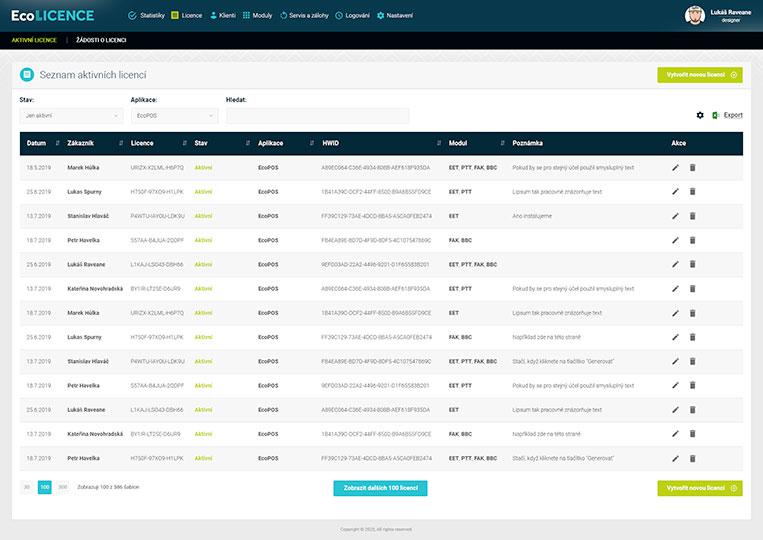Expand the Stav filter dropdown
Screen dimensions: 763x540
[69, 116]
